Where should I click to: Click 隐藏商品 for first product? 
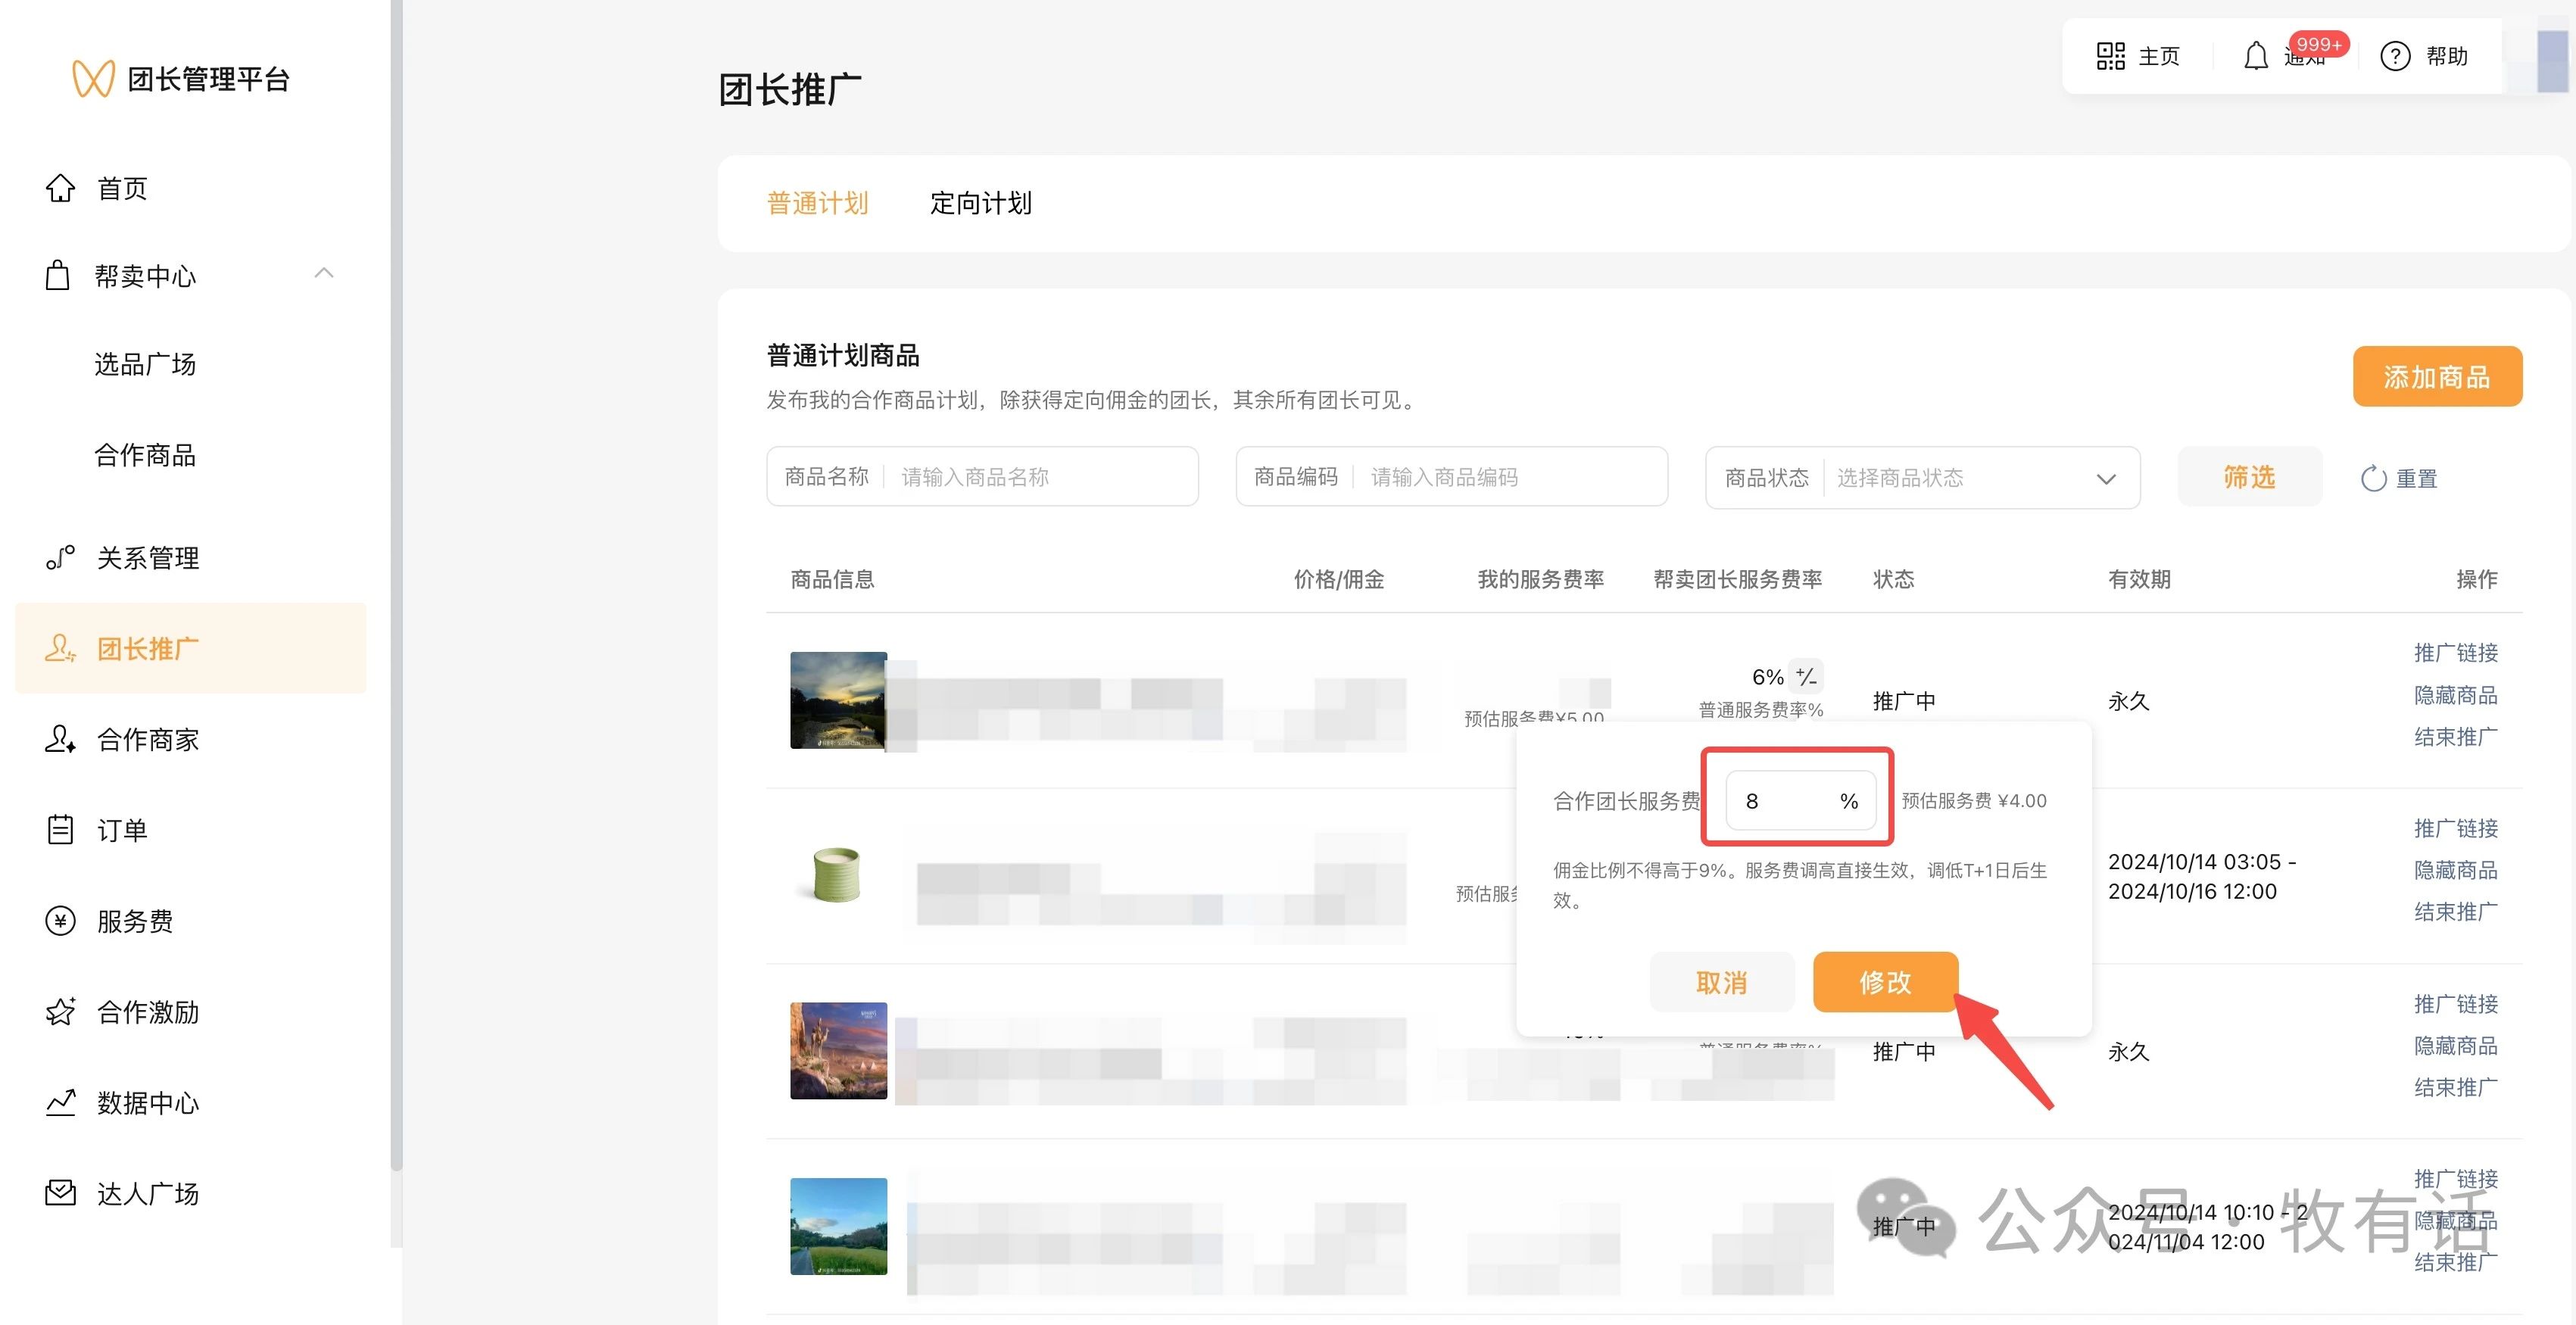point(2455,694)
